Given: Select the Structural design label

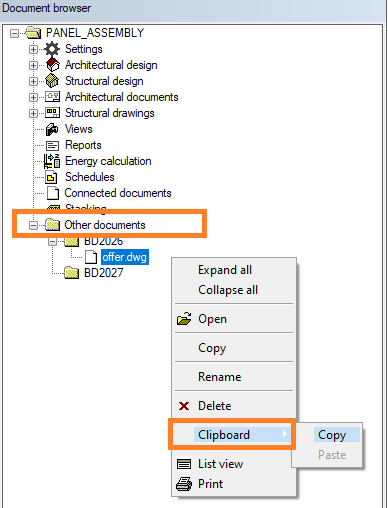Looking at the screenshot, I should pos(104,81).
